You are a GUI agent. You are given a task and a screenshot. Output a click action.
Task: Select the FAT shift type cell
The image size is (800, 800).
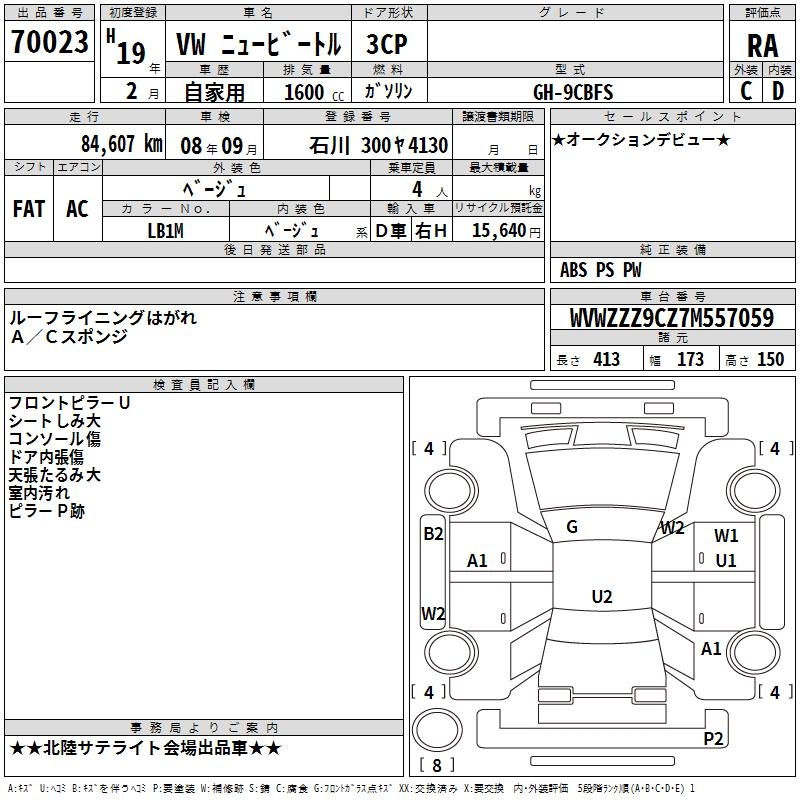point(29,209)
